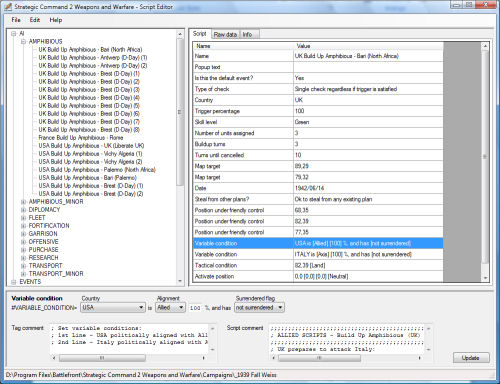Collapse the AMPHIBIOUS tree node

(23, 42)
